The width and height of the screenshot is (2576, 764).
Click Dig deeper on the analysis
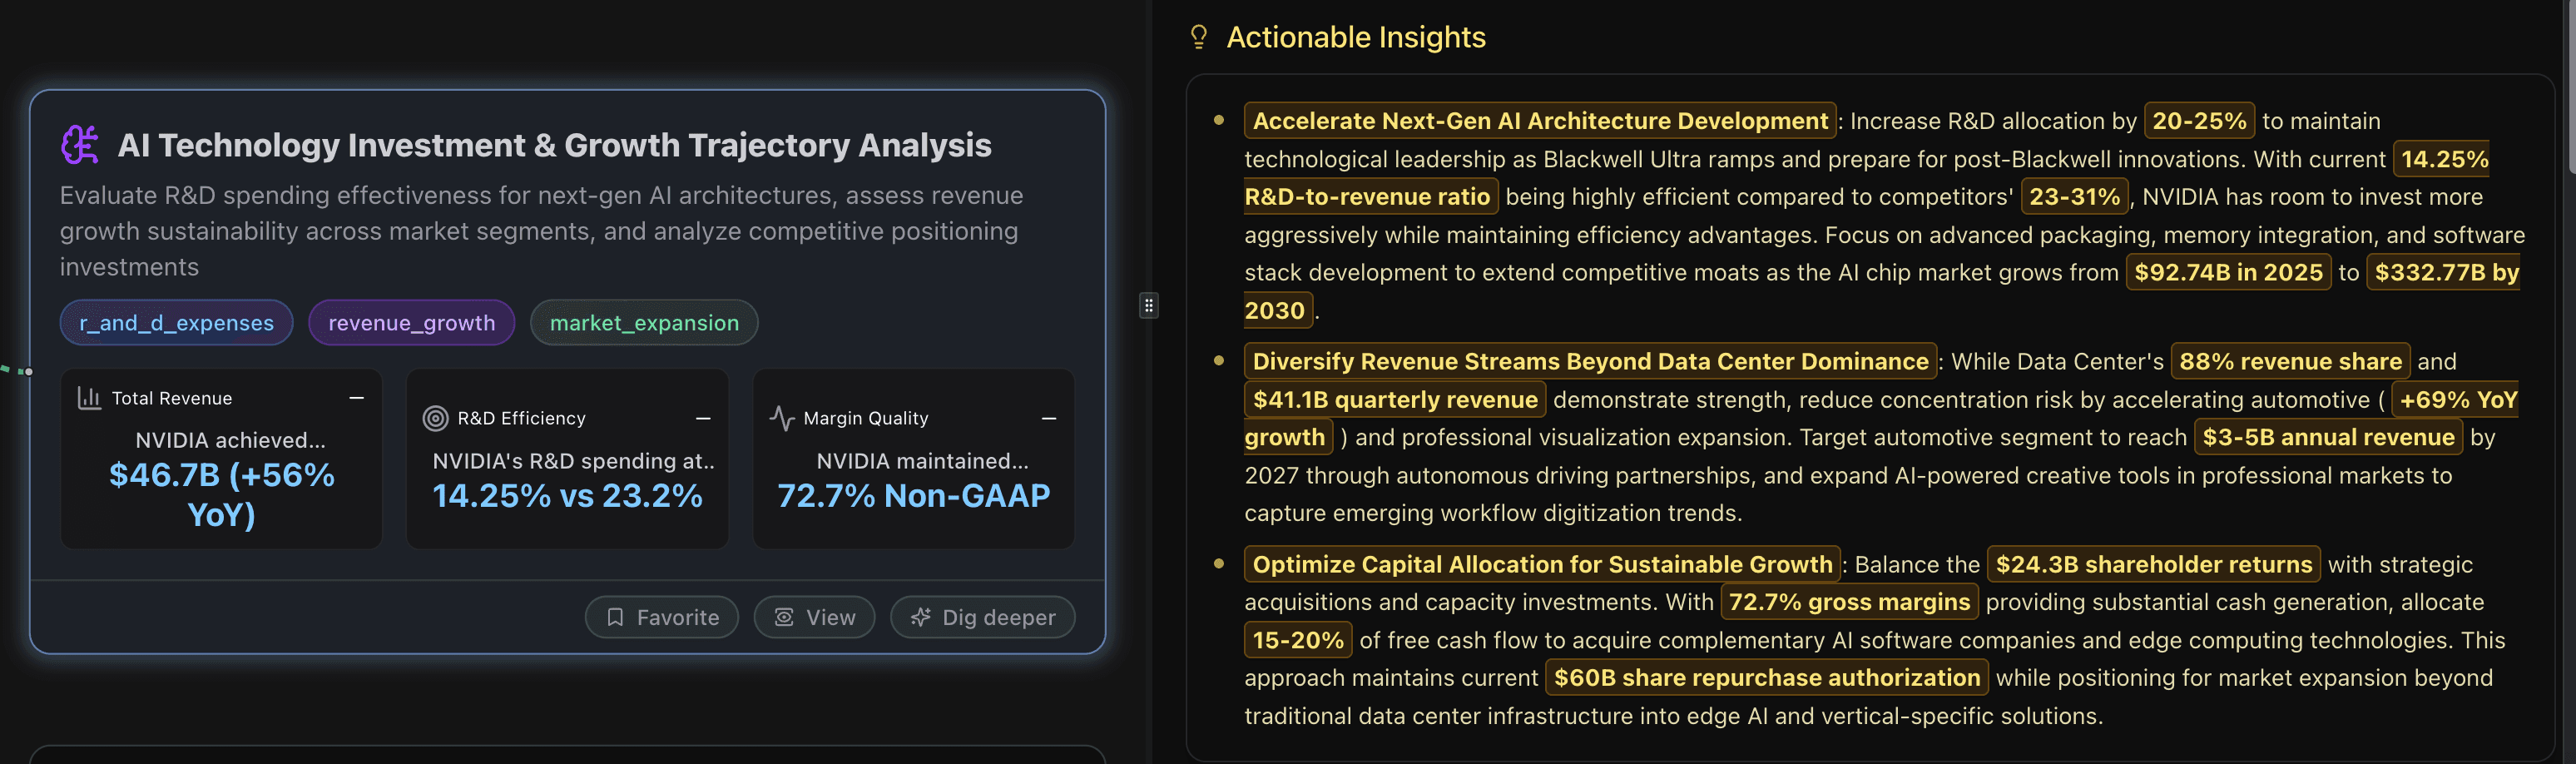point(983,617)
